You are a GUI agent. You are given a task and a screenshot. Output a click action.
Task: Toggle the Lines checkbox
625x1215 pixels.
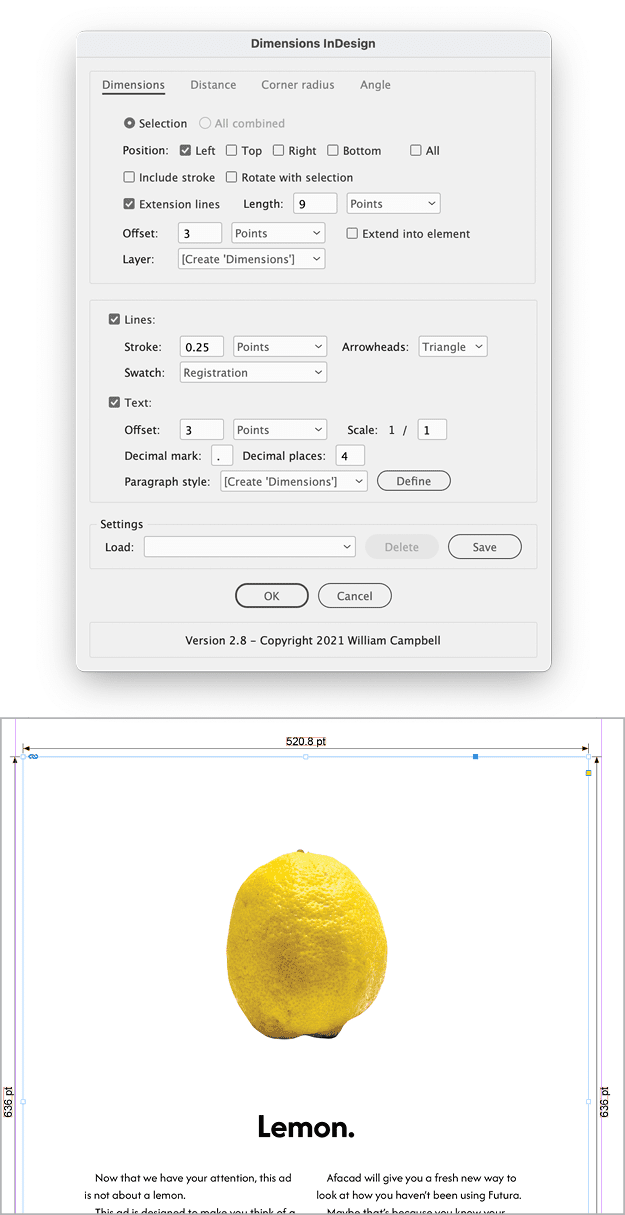(114, 320)
